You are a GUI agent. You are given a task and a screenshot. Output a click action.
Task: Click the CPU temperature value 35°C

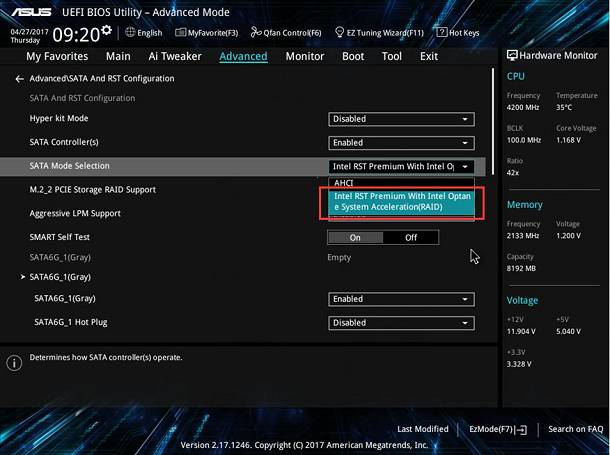click(x=564, y=107)
